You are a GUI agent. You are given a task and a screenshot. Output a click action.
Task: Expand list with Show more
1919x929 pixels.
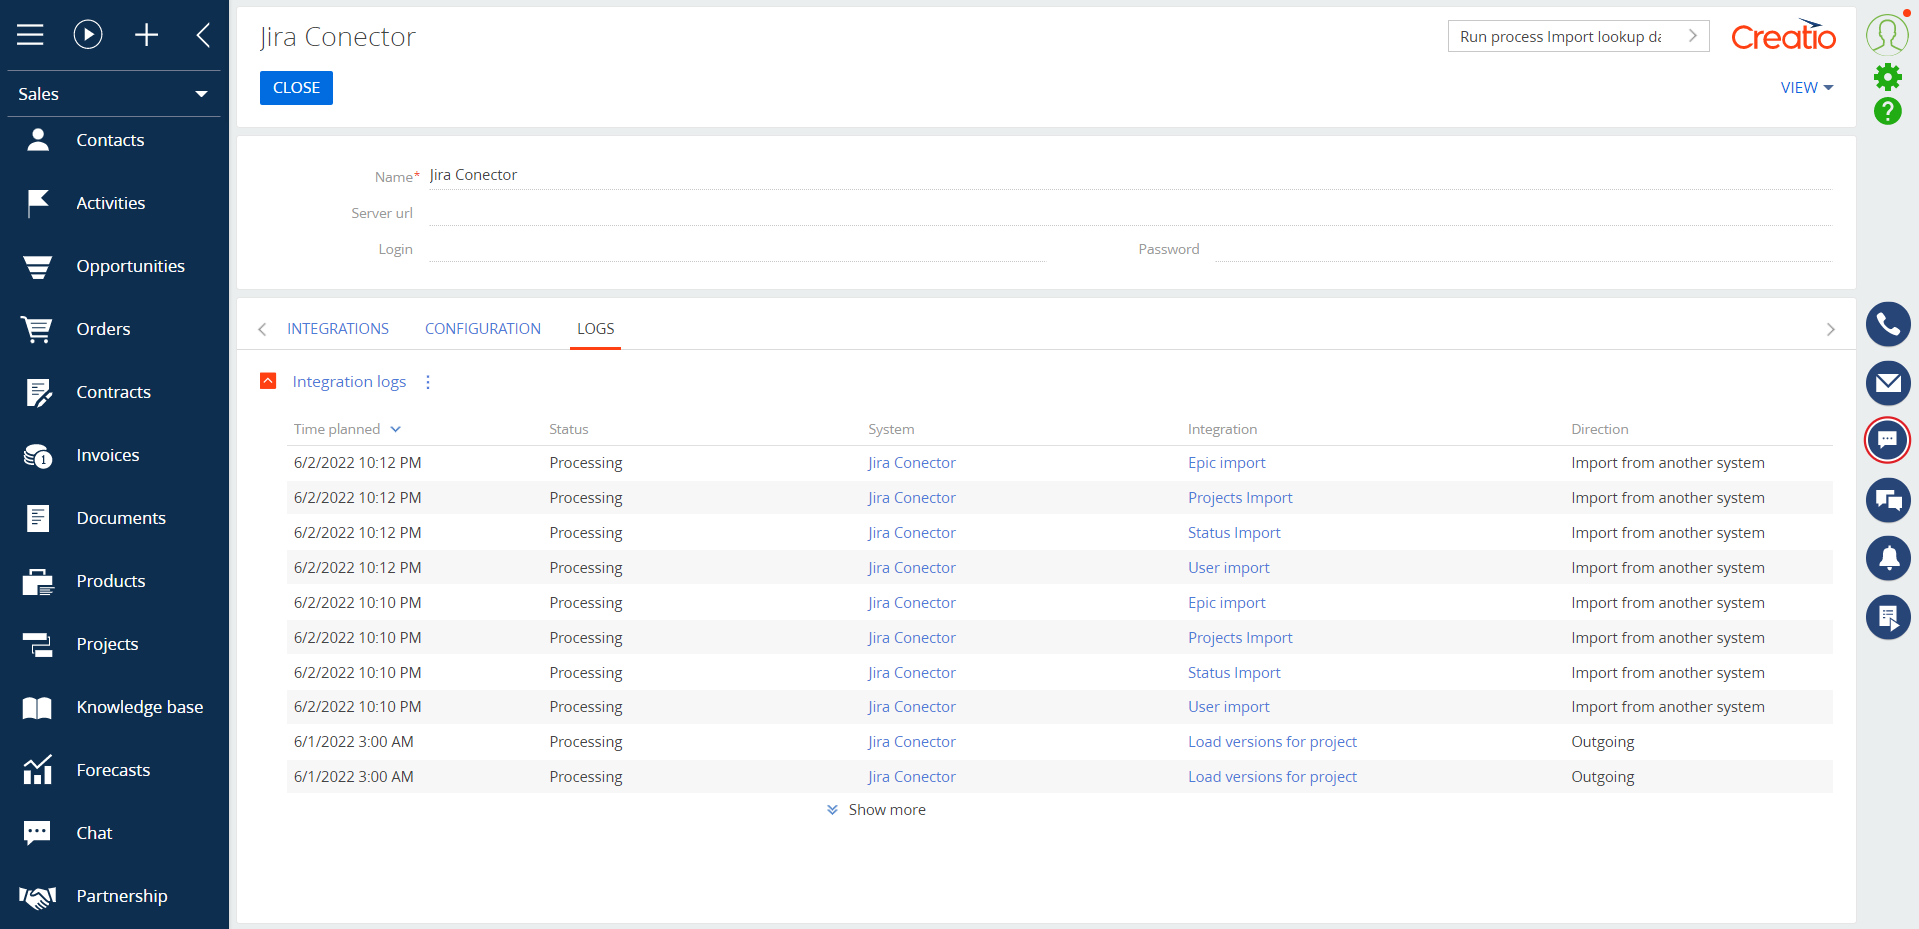tap(876, 810)
